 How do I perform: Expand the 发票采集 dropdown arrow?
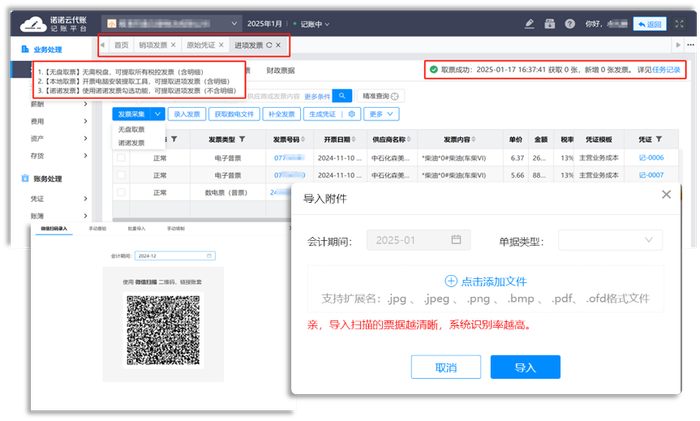[x=158, y=114]
